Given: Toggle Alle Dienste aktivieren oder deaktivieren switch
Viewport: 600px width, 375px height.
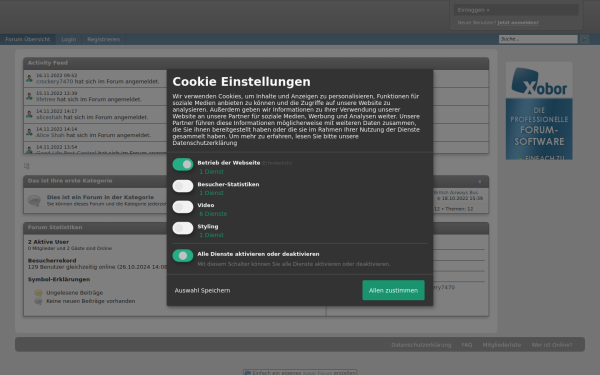Looking at the screenshot, I should [183, 256].
